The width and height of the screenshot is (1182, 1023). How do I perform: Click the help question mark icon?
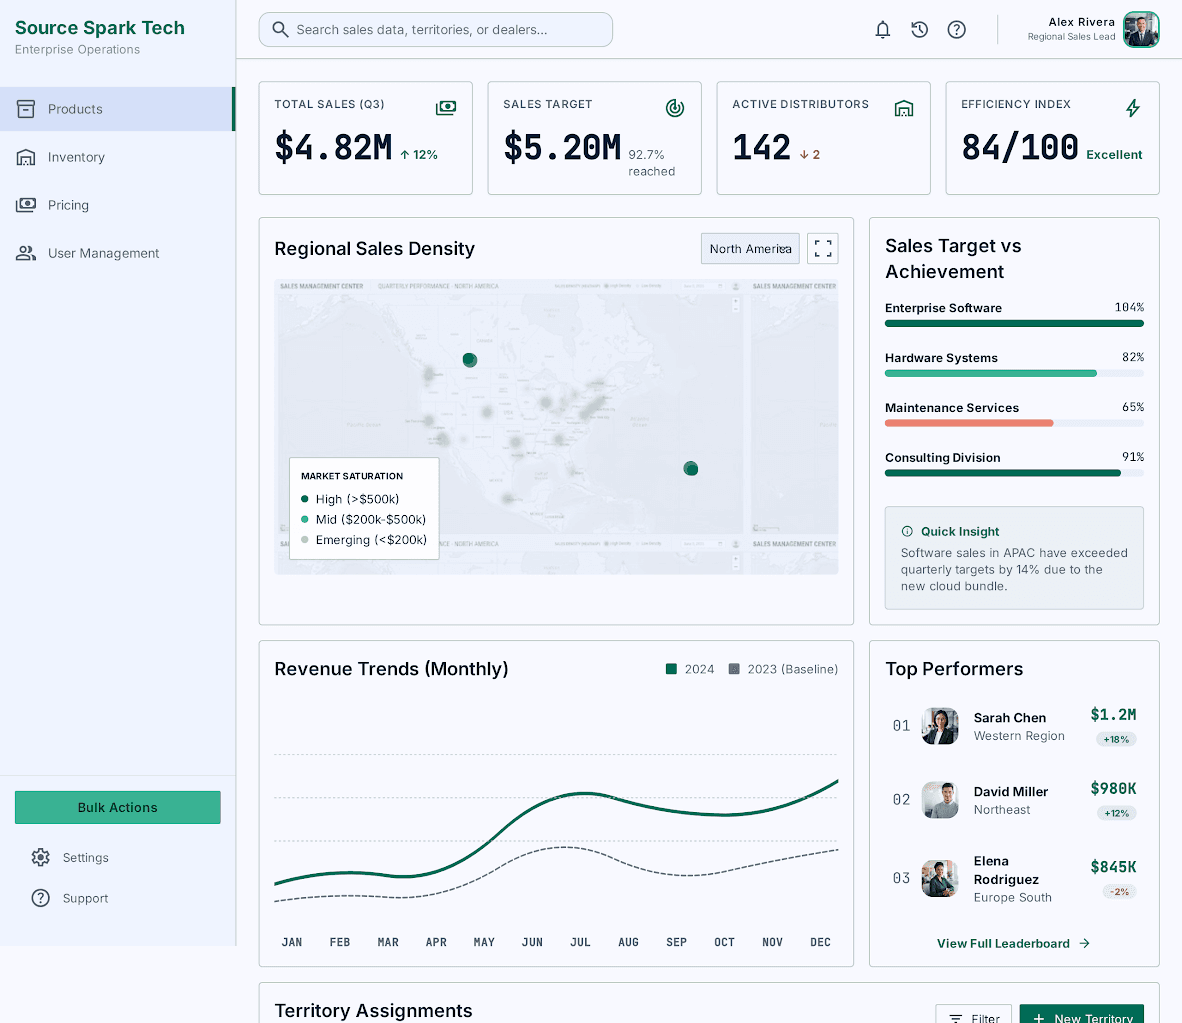click(x=957, y=29)
